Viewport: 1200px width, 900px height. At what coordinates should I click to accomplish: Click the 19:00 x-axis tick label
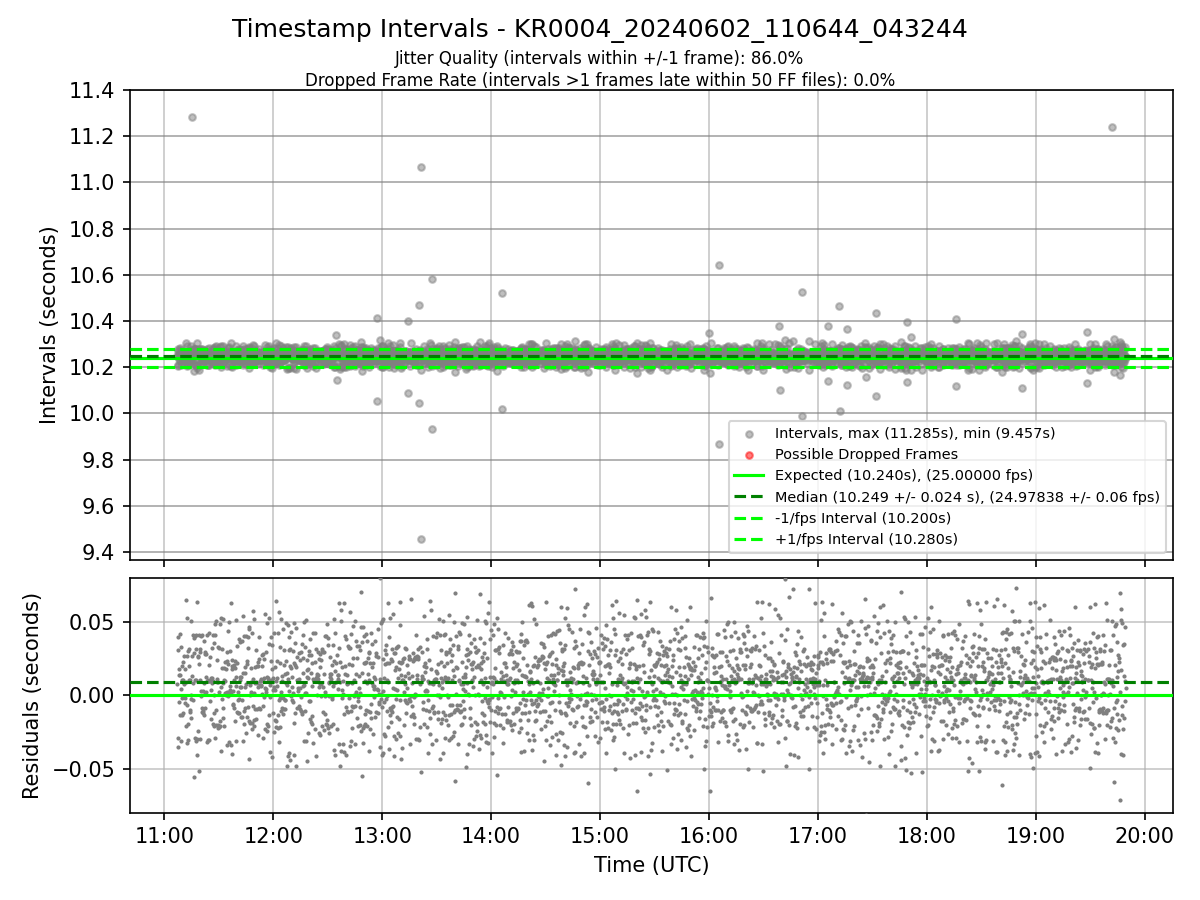point(1036,833)
